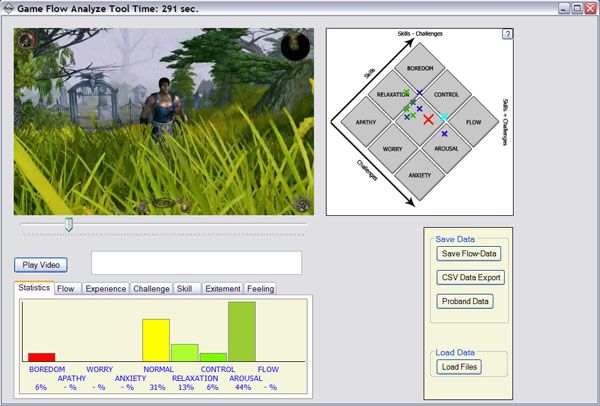The width and height of the screenshot is (600, 406).
Task: Open the Exitement tab
Action: 223,289
